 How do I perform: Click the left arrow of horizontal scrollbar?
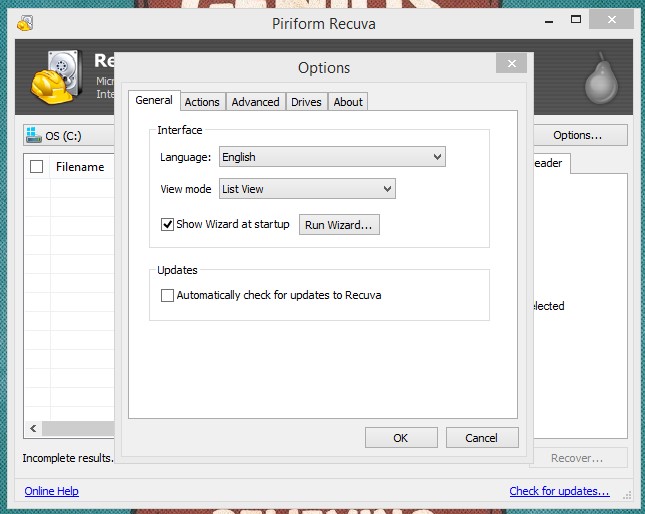coord(33,428)
